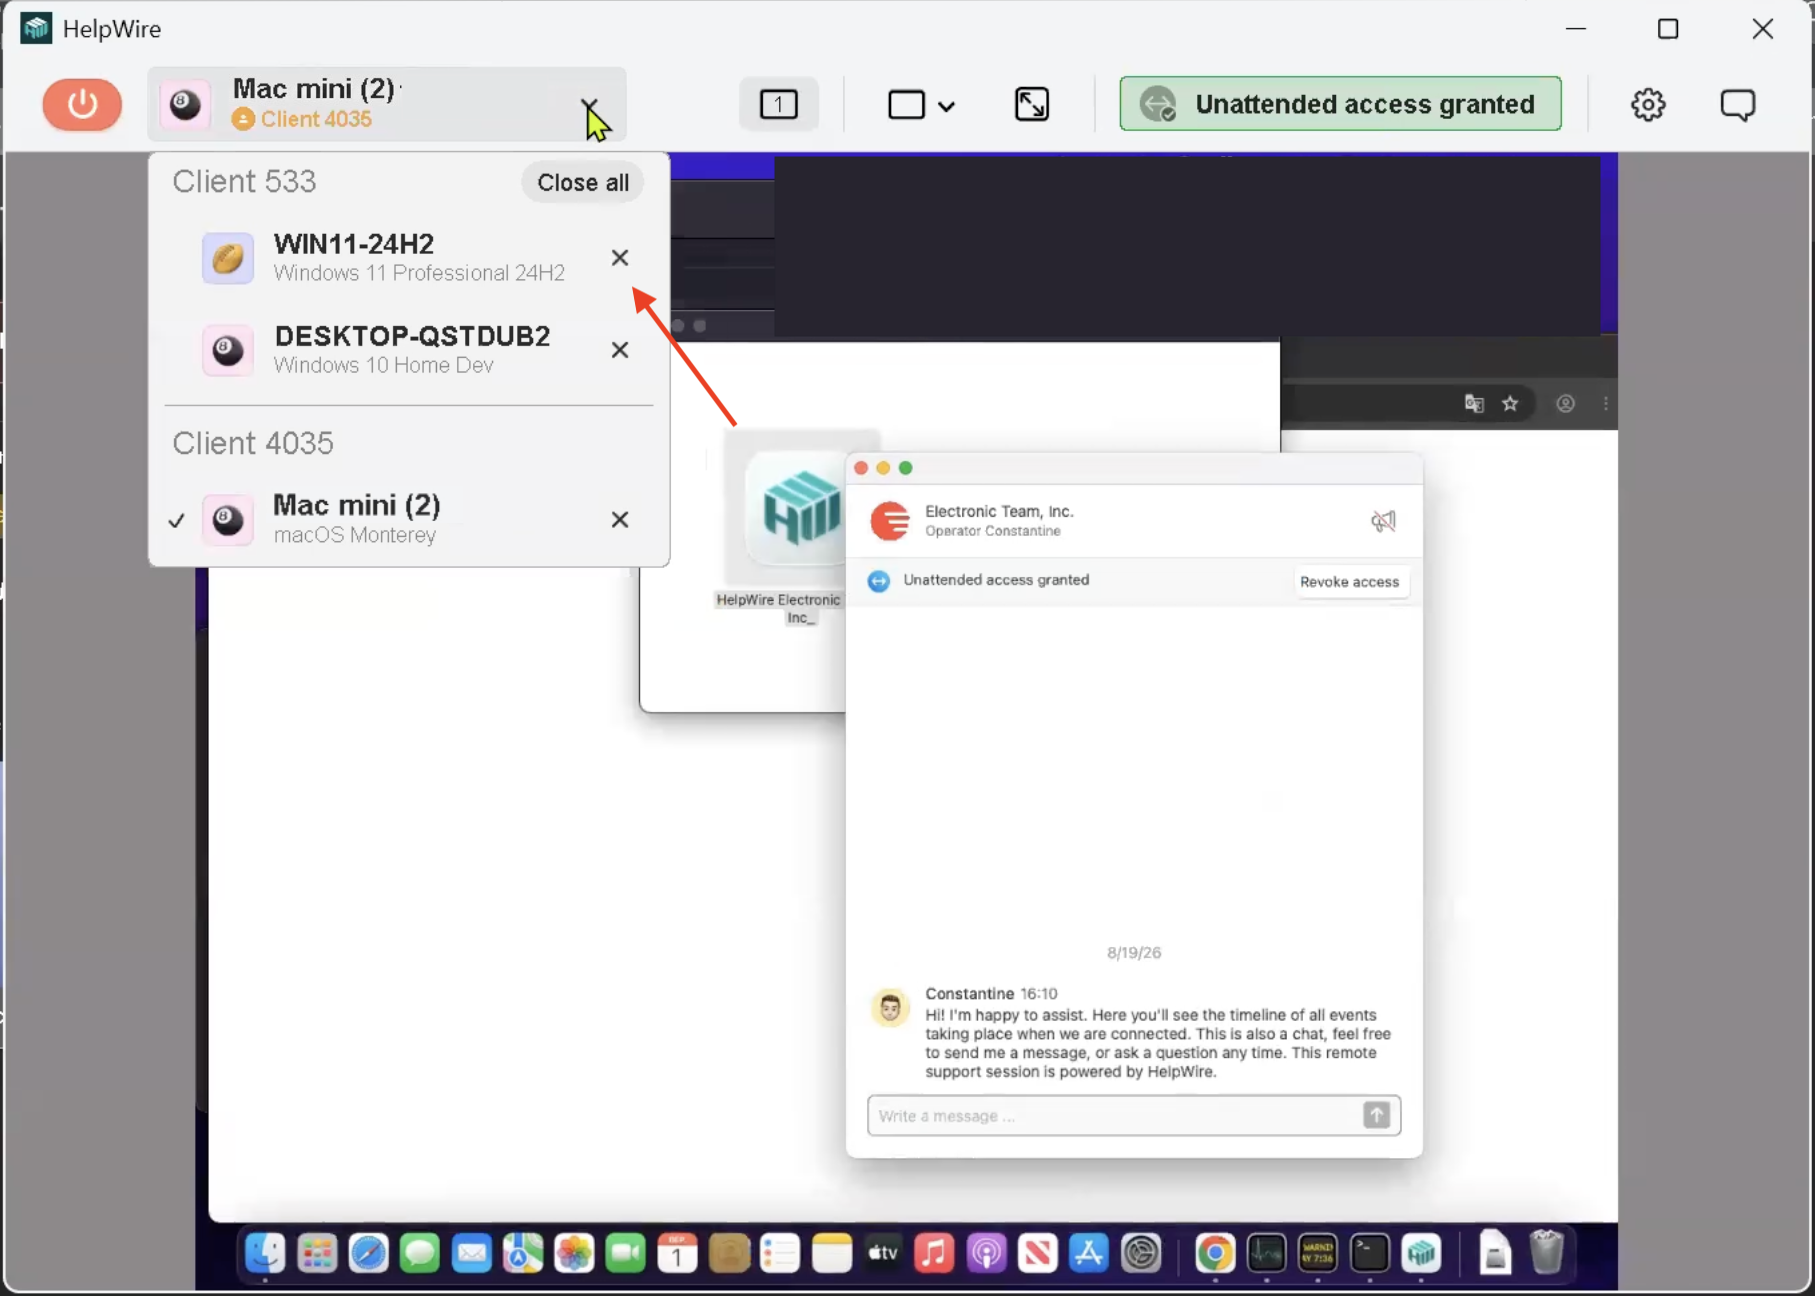The image size is (1815, 1296).
Task: Click Revoke access in remote chat window
Action: [x=1349, y=582]
